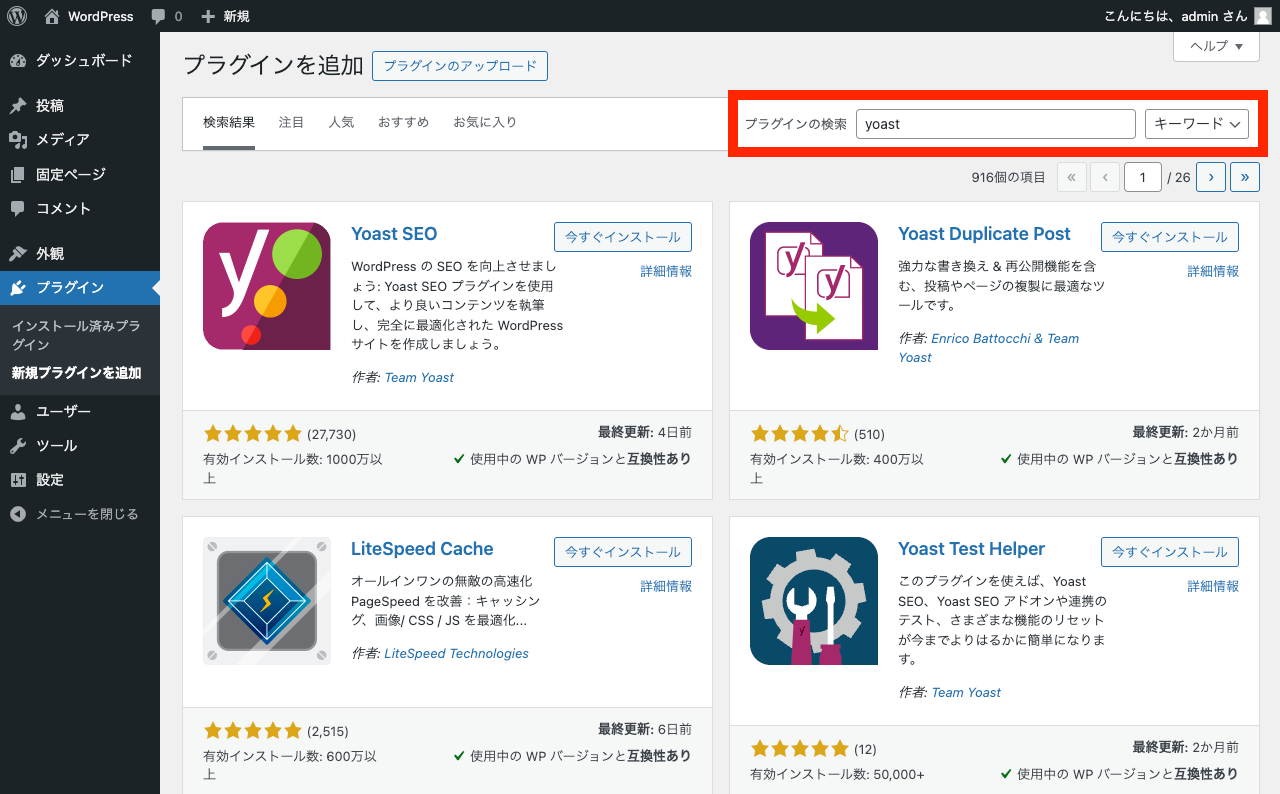Open the site home icon labeled WordPress
The image size is (1280, 794).
(x=52, y=16)
